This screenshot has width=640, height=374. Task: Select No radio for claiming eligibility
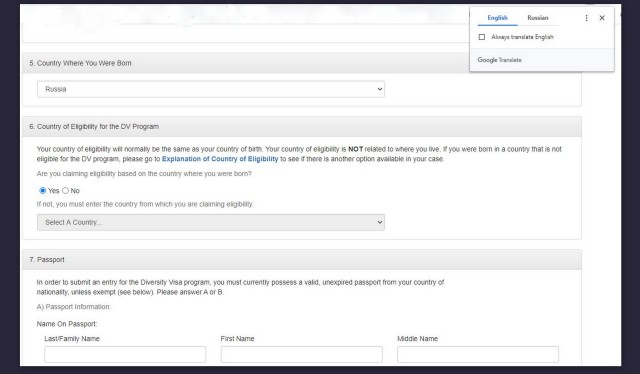65,191
